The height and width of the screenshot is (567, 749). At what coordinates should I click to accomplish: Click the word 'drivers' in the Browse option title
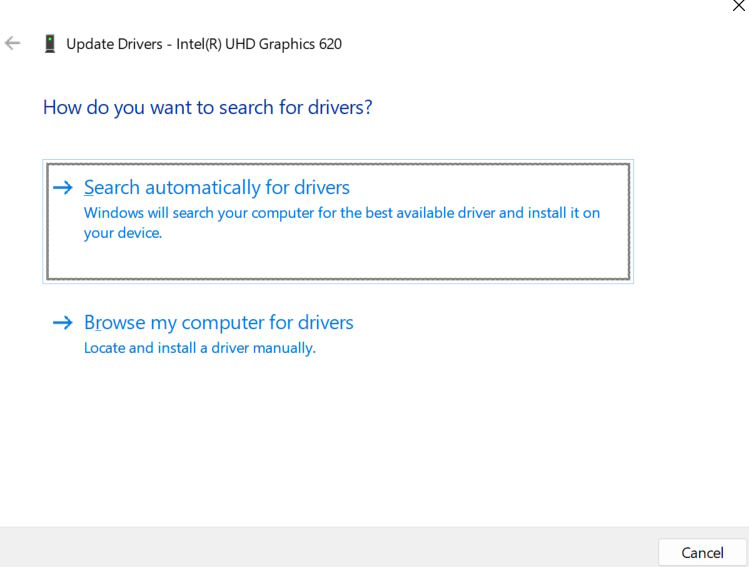(322, 322)
